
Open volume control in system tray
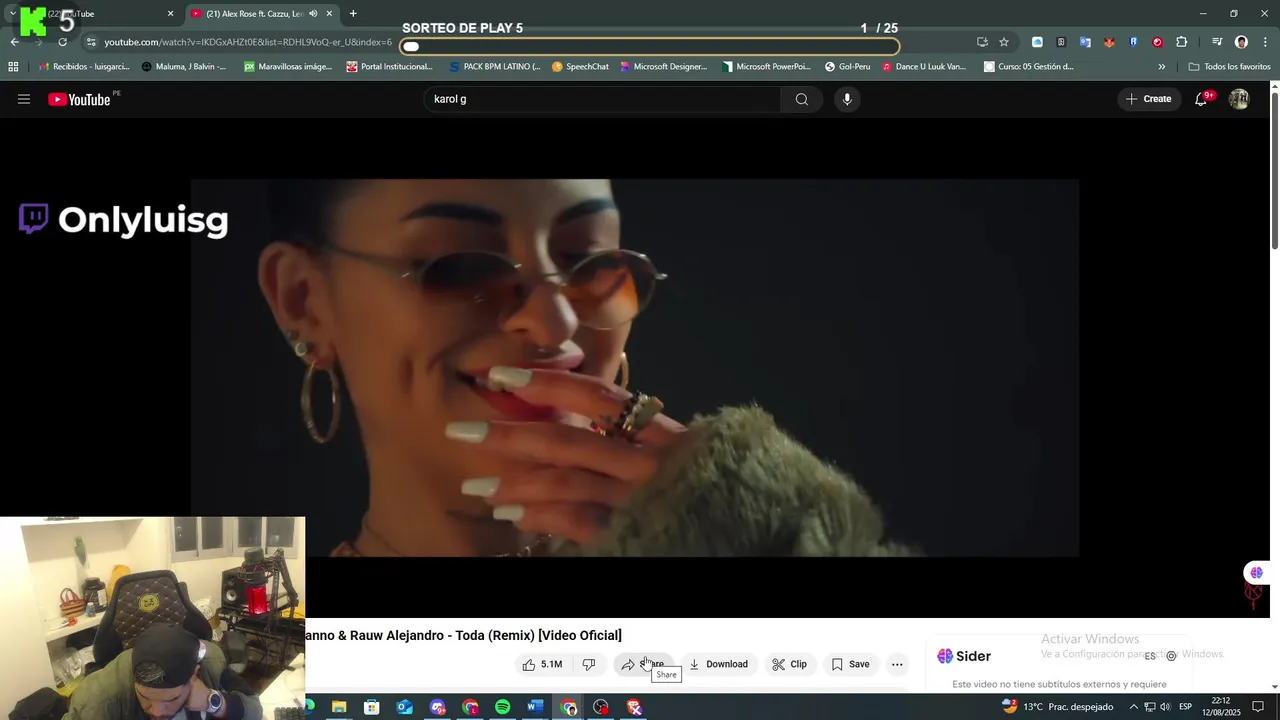[1165, 707]
